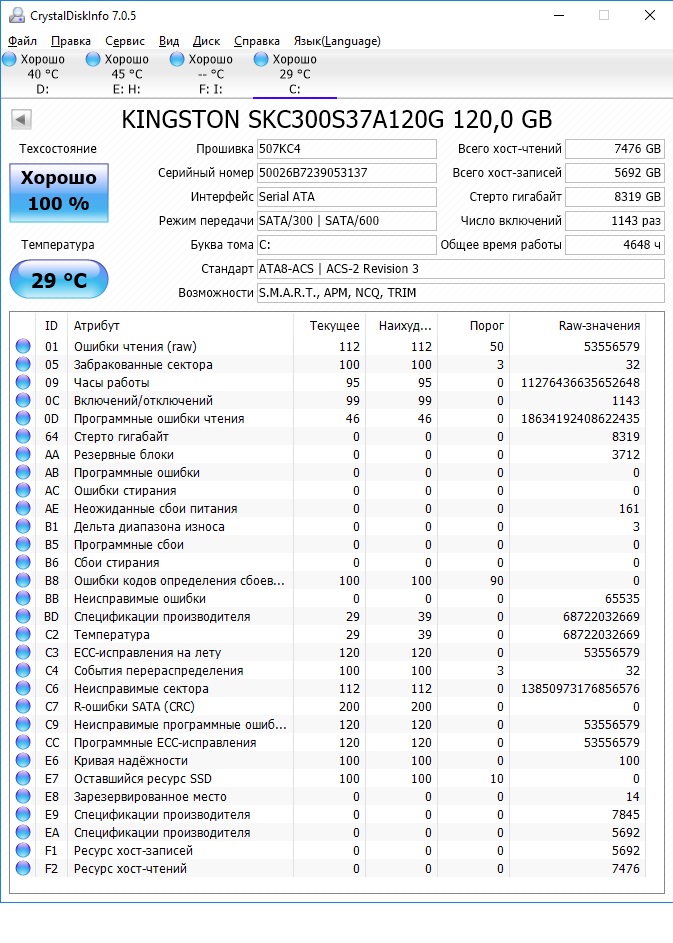The height and width of the screenshot is (943, 673).
Task: Click status orb for attribute 64 row
Action: pos(23,436)
